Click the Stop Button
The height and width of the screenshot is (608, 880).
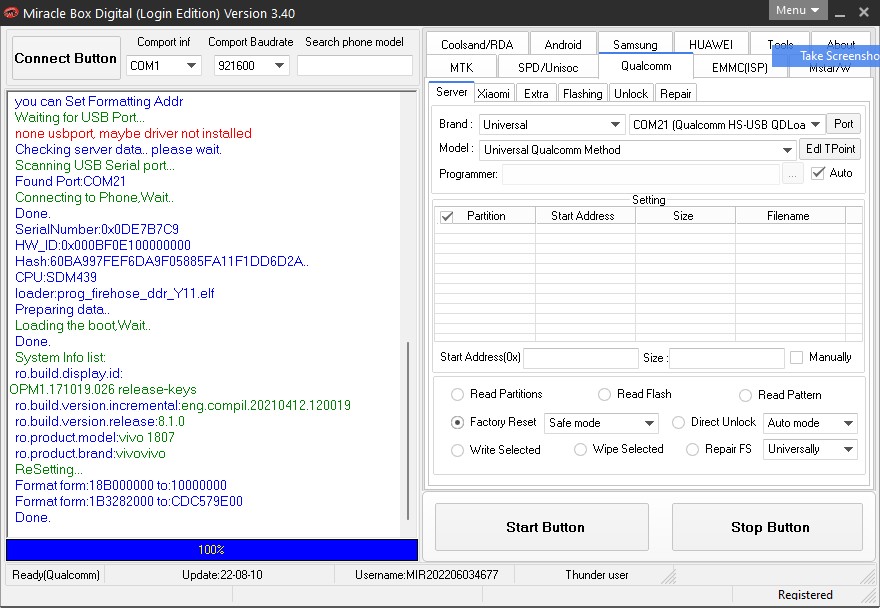coord(767,527)
